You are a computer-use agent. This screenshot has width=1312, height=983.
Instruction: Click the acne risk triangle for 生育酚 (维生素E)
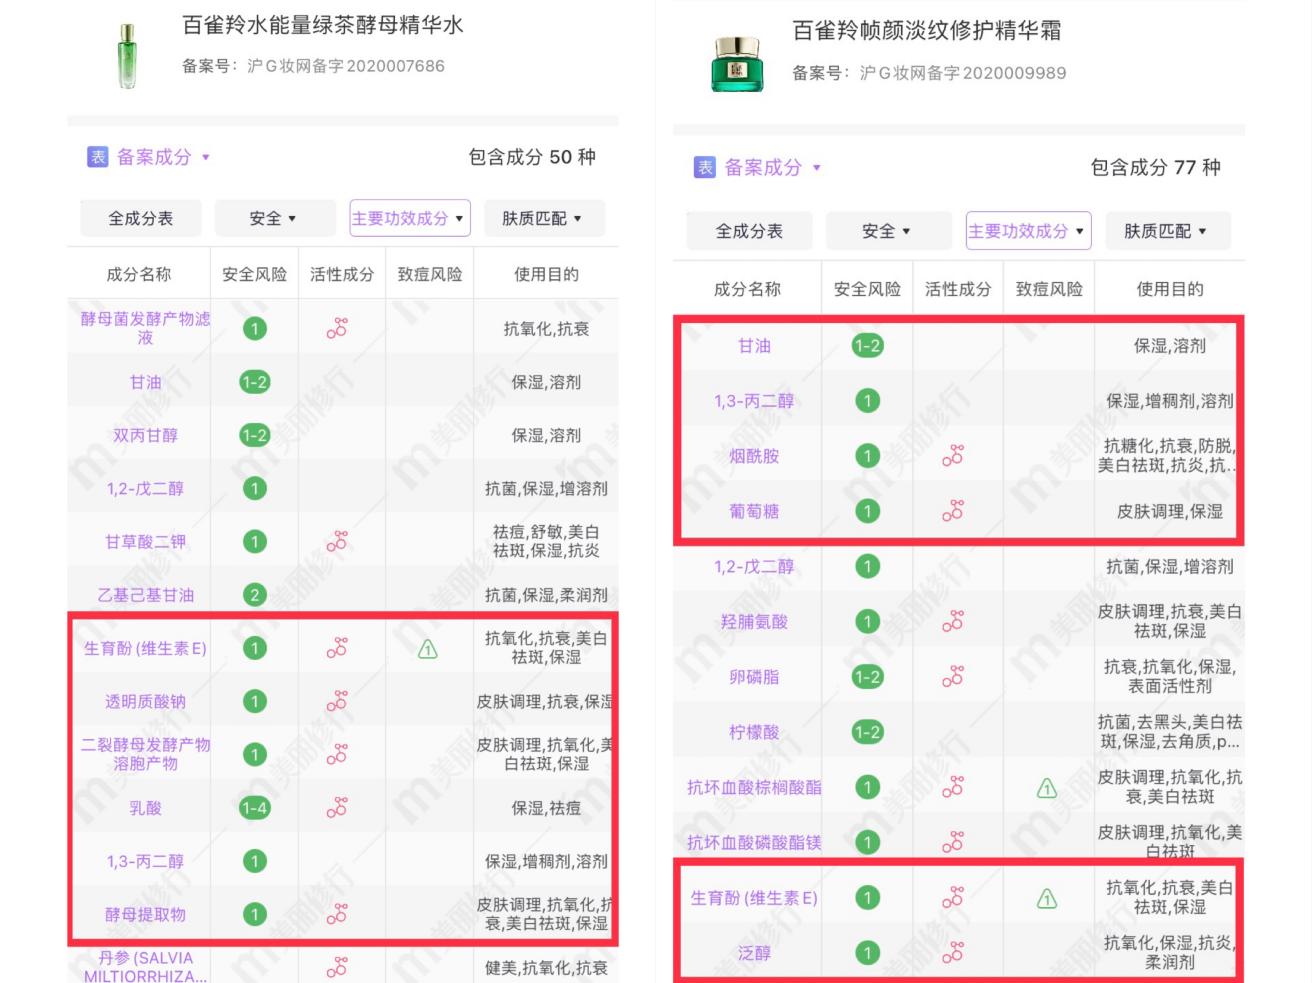point(428,648)
